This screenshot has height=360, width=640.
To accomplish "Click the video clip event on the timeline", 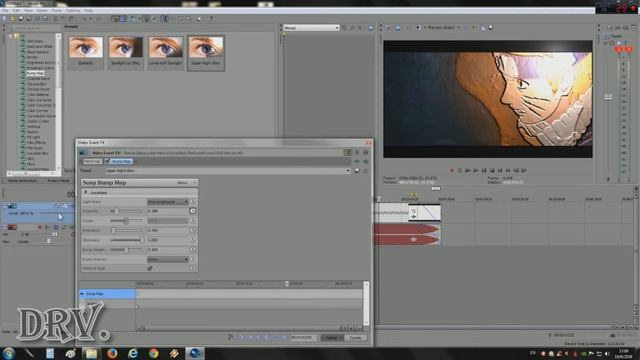I will 407,212.
